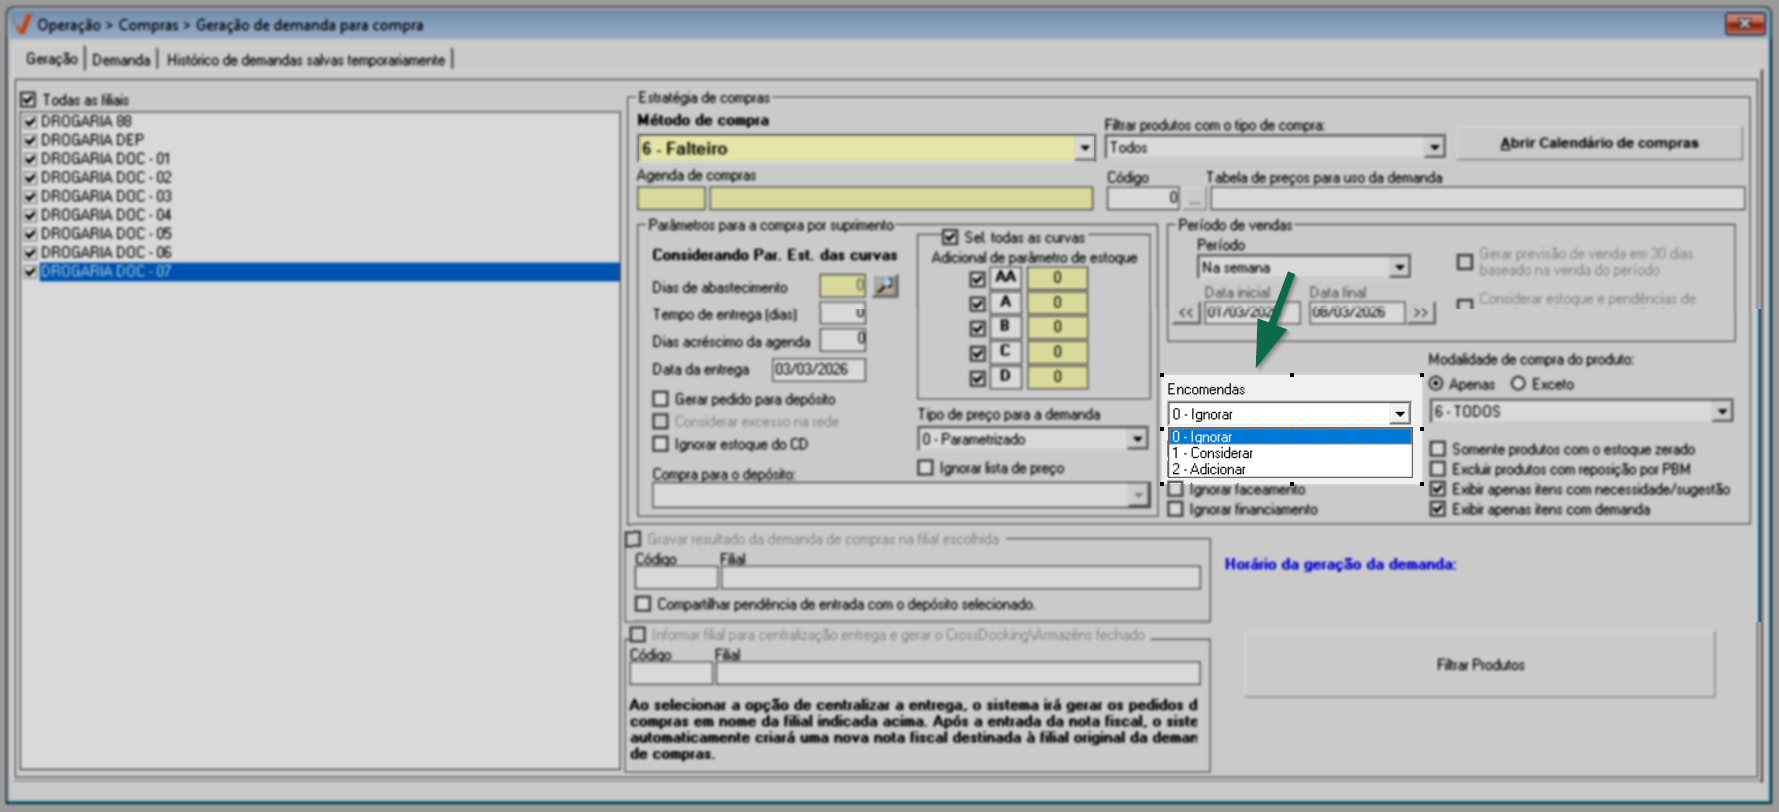Close the Geração de demanda window
Image resolution: width=1779 pixels, height=812 pixels.
tap(1744, 24)
